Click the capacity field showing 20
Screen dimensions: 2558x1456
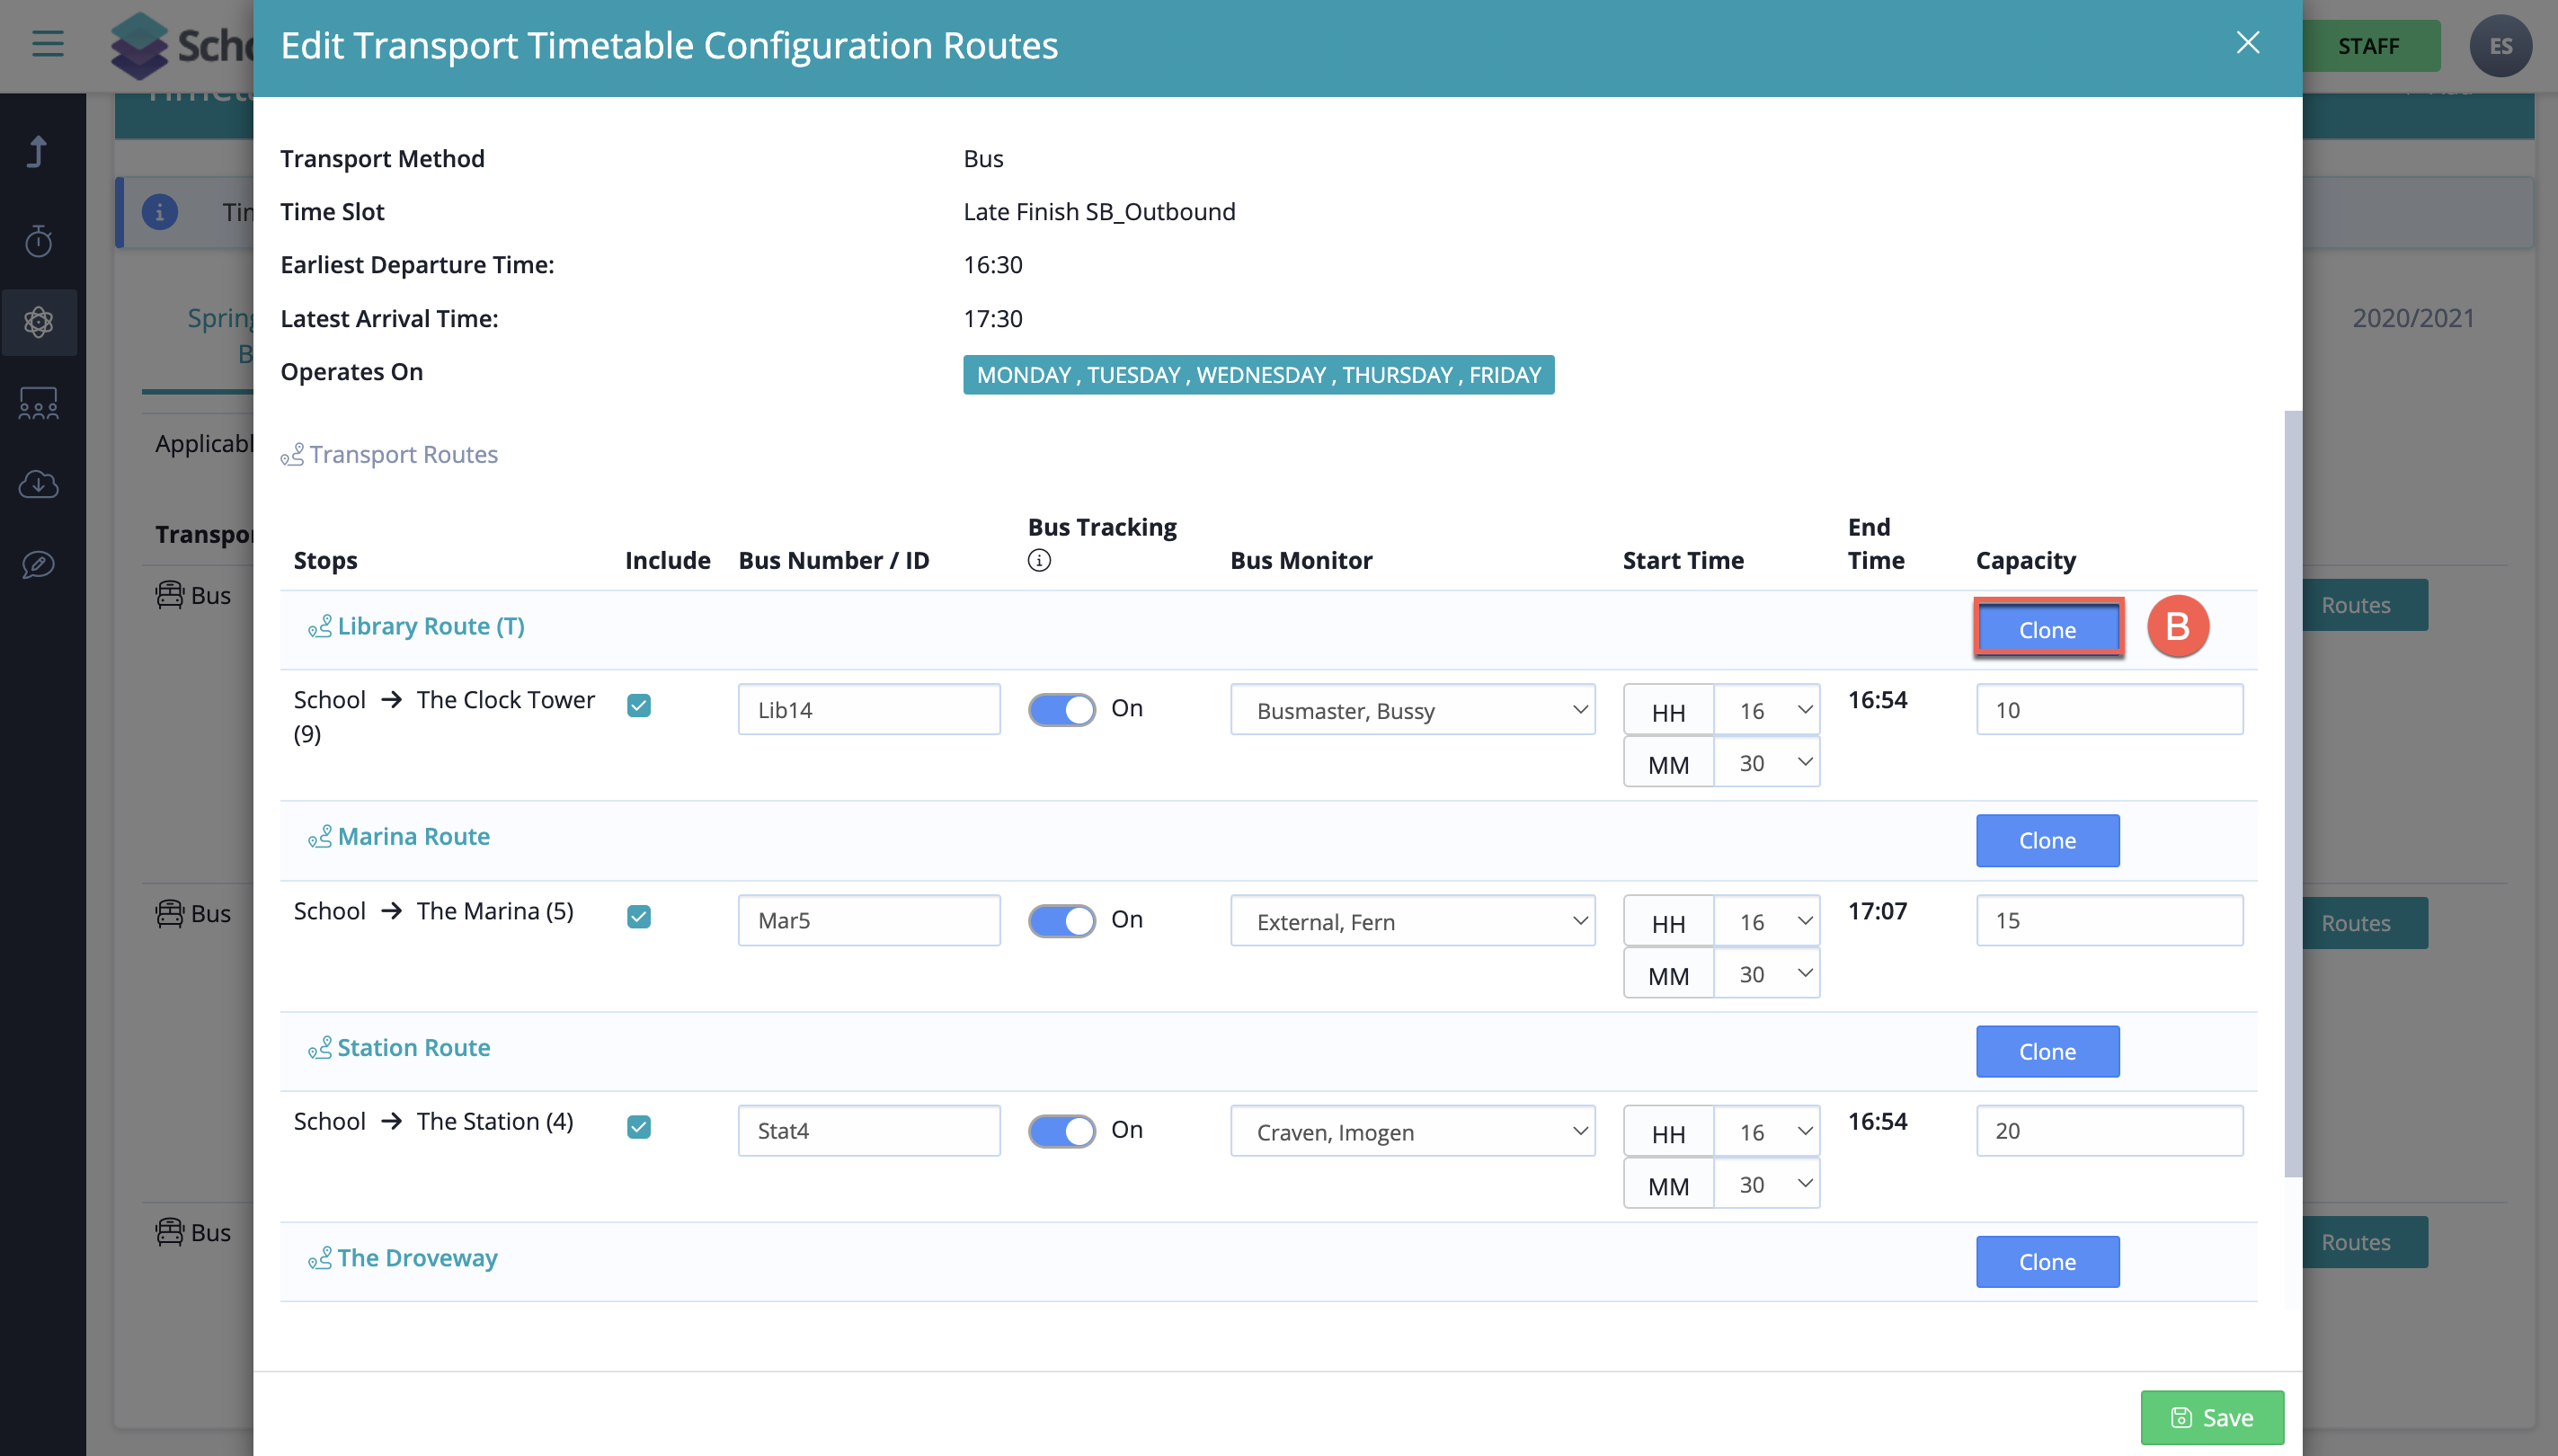pos(2109,1132)
